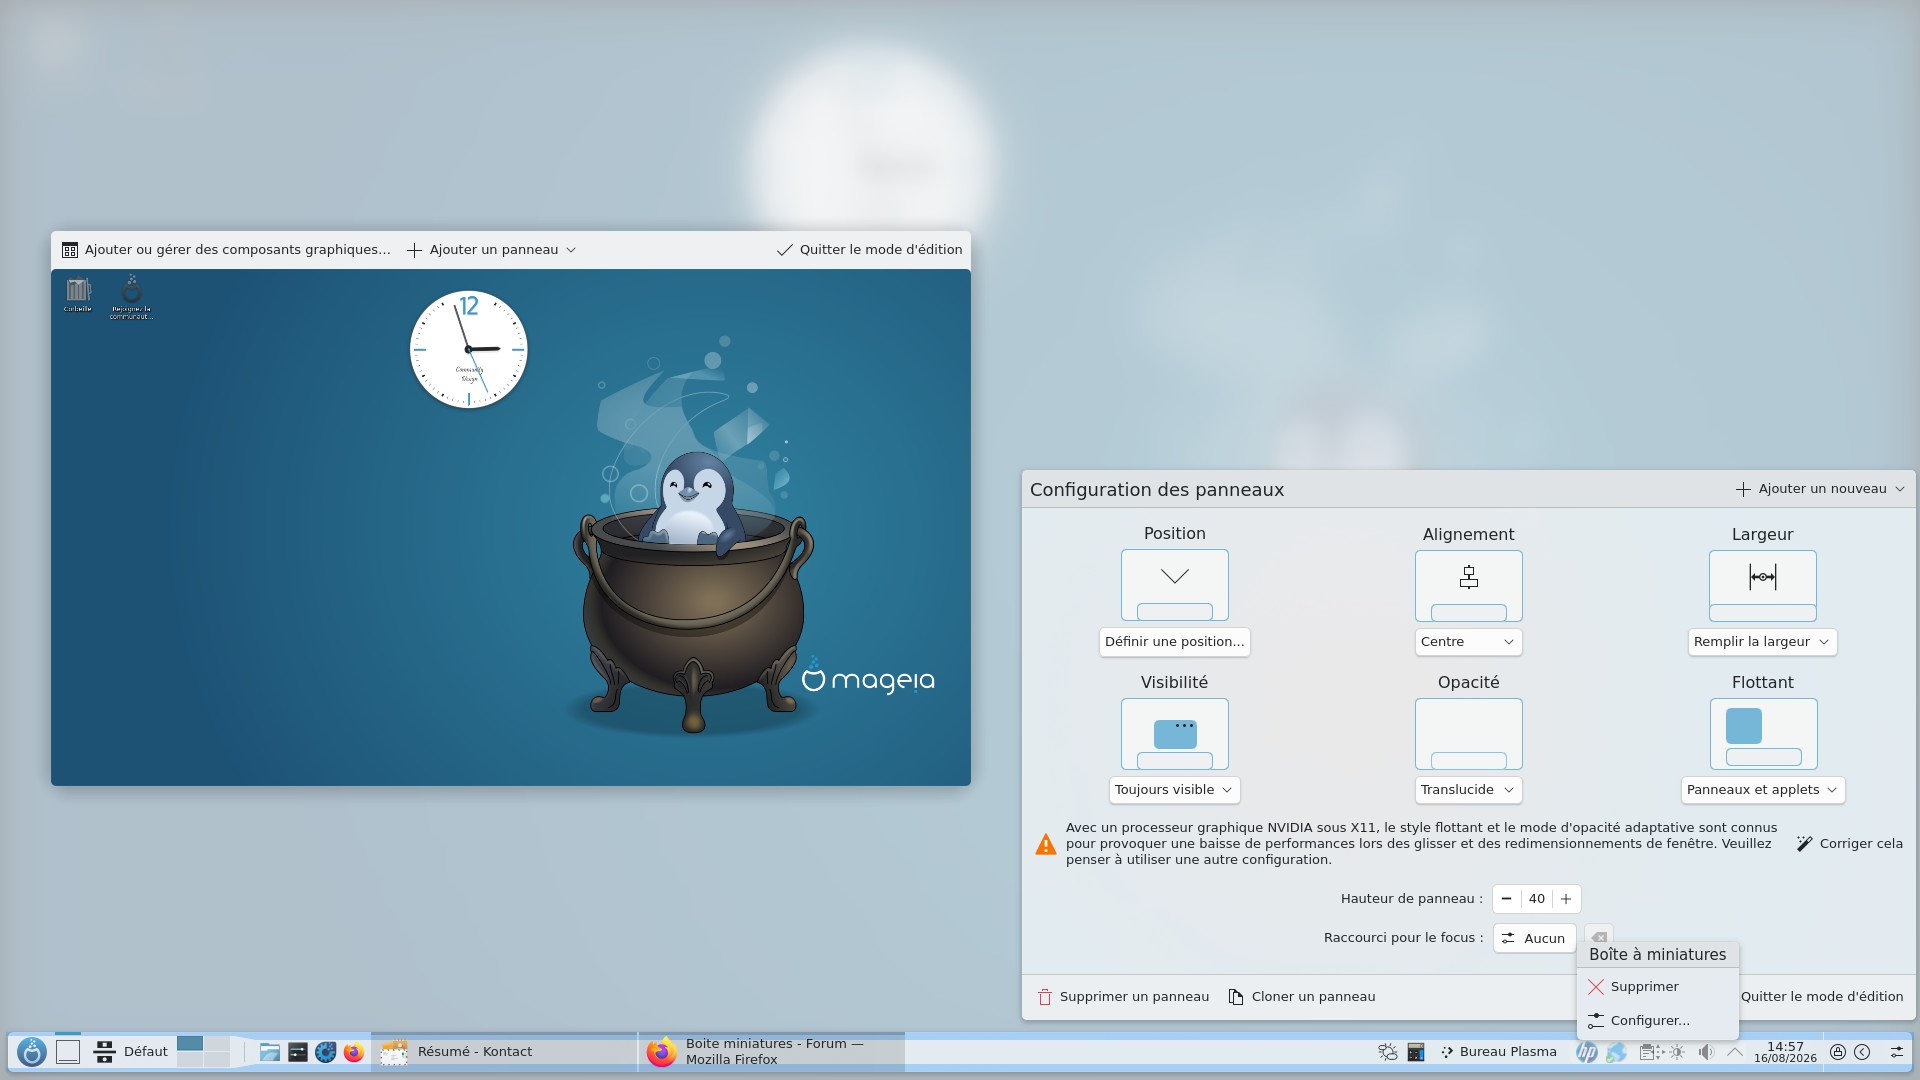Open the Translucide opacity dropdown

pos(1469,790)
